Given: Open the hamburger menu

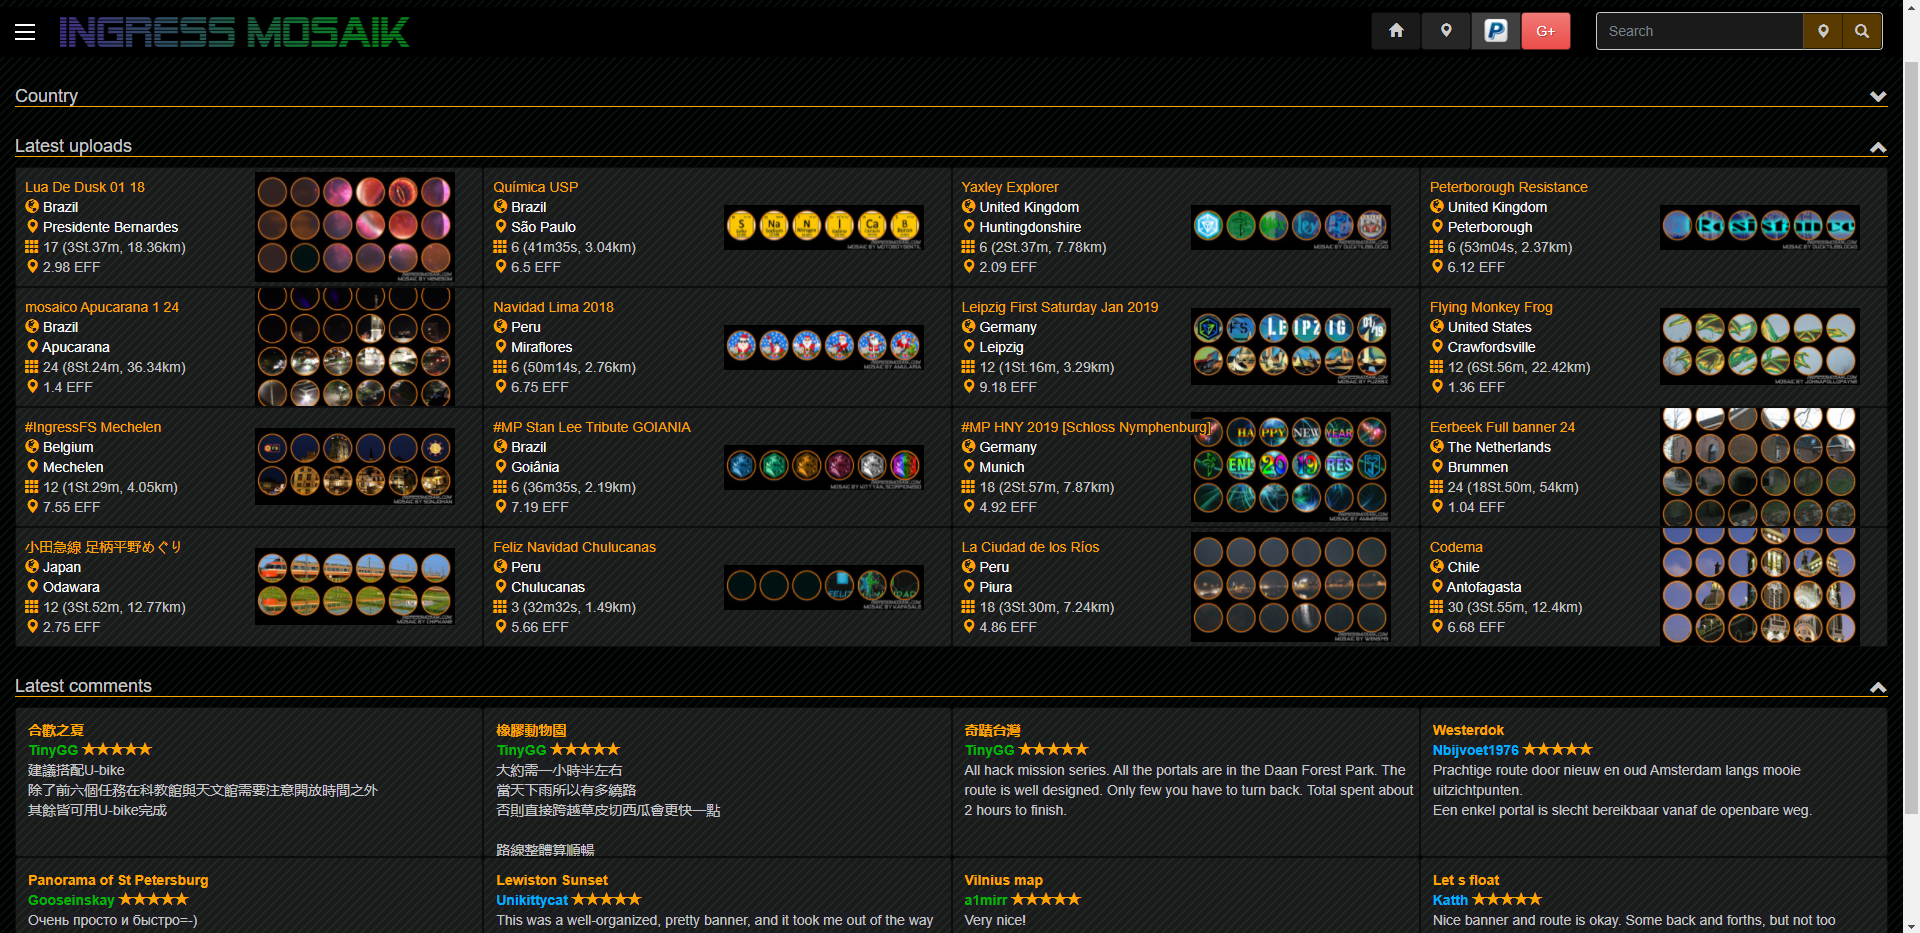Looking at the screenshot, I should coord(25,32).
